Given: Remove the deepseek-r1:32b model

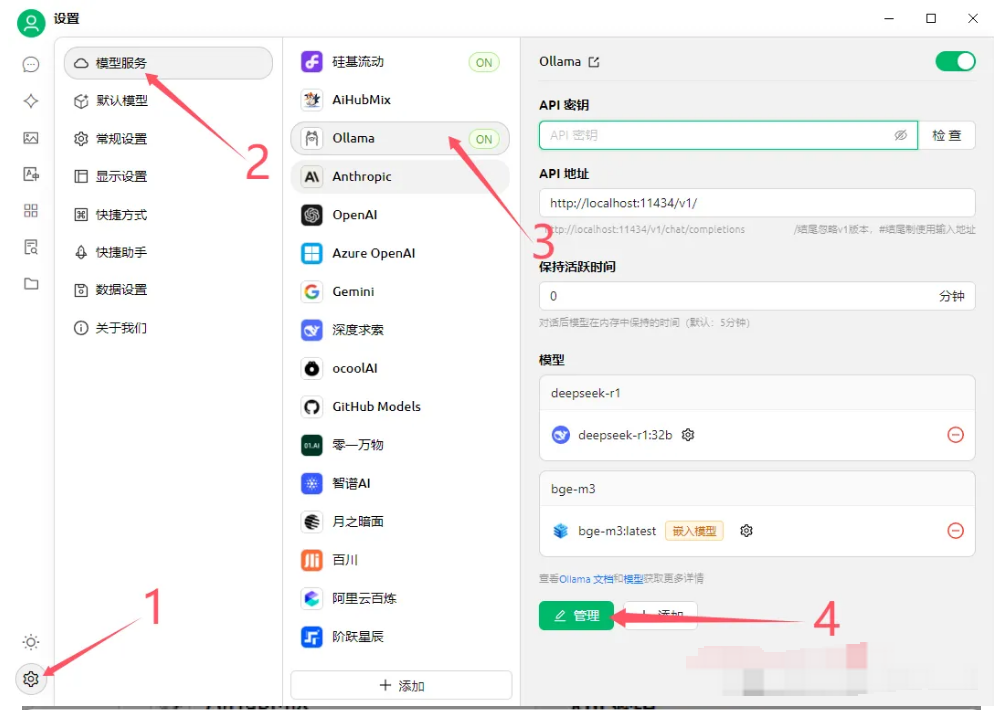Looking at the screenshot, I should coord(955,435).
